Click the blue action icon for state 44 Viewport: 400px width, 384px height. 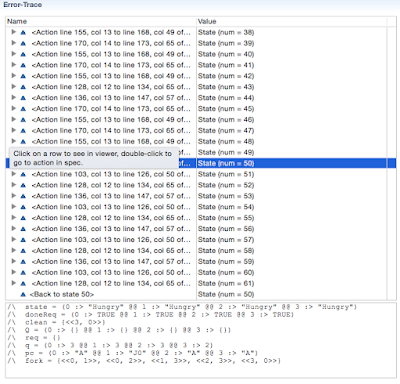click(x=23, y=98)
